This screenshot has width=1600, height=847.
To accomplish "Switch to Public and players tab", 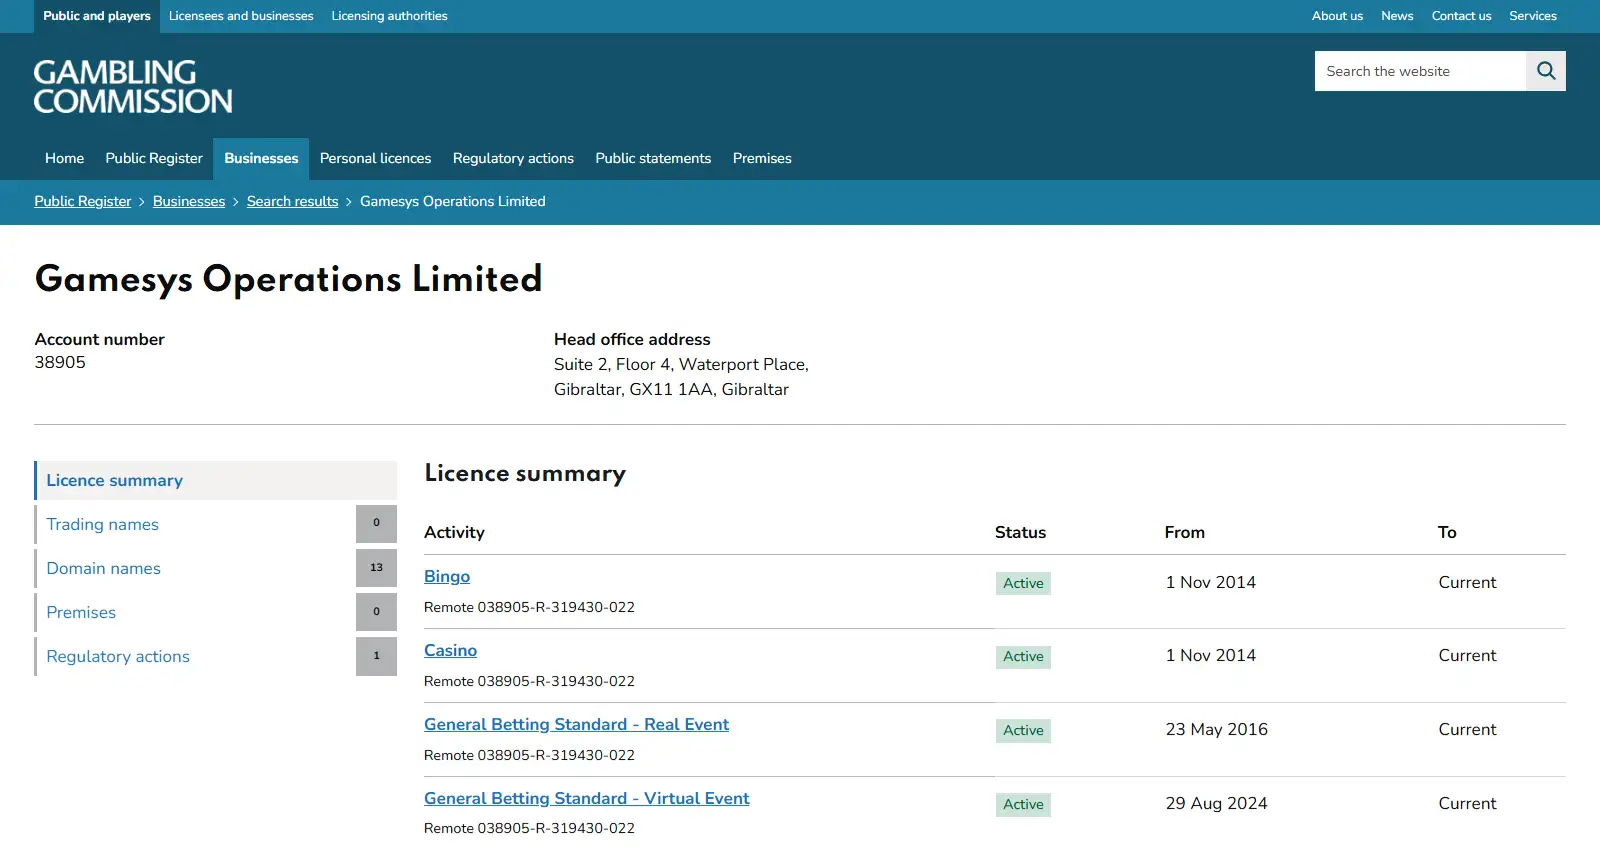I will point(97,16).
